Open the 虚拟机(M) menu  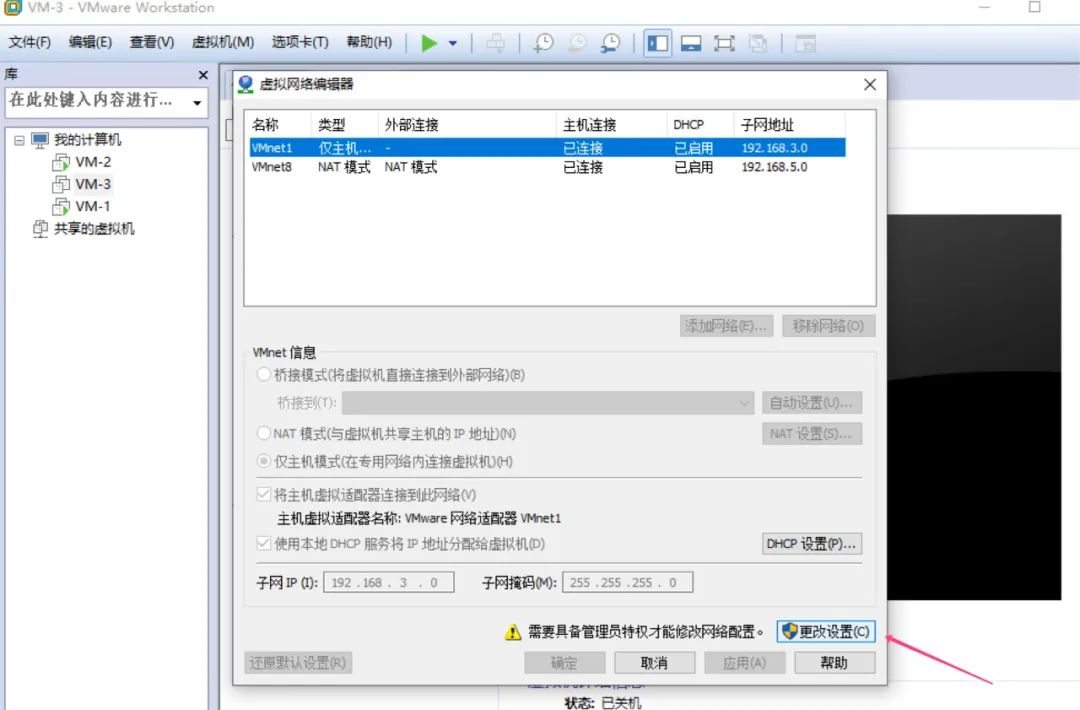[222, 42]
